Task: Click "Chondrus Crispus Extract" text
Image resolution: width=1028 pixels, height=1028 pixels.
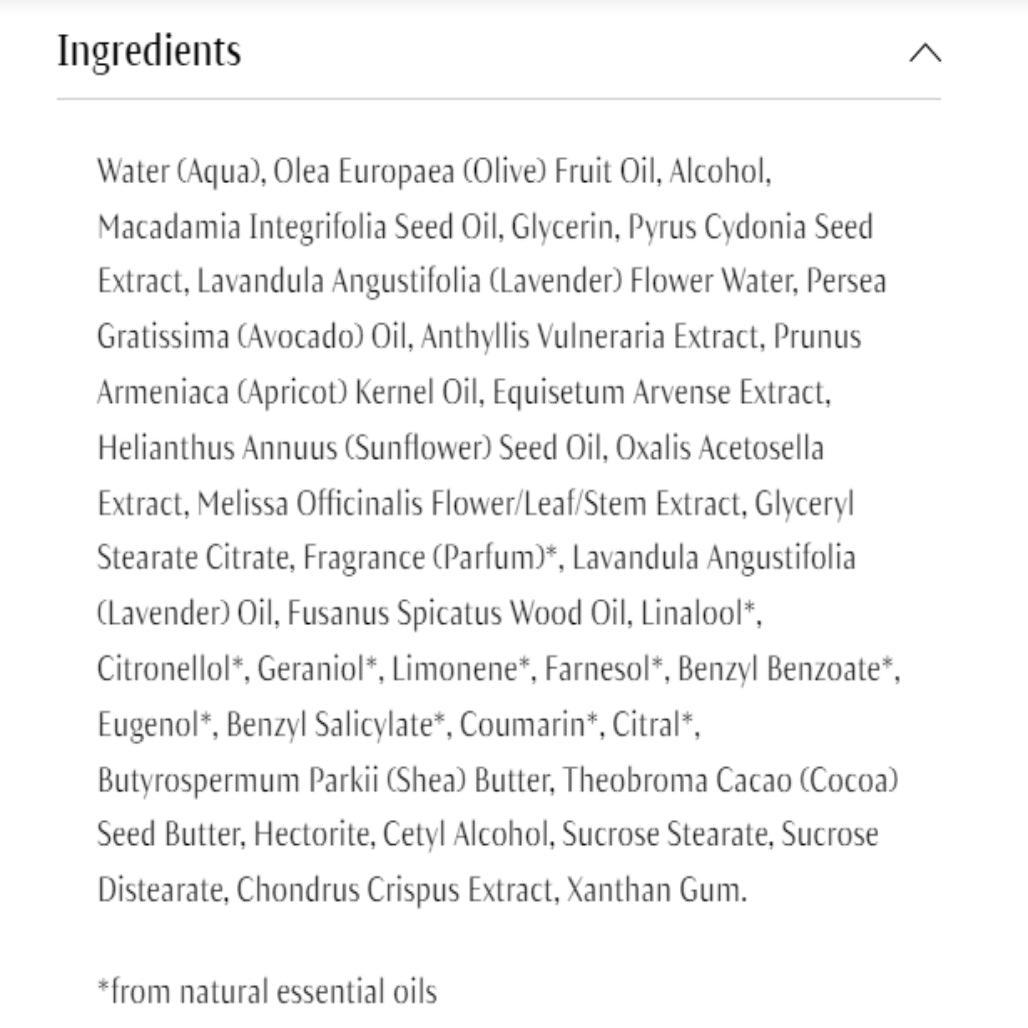Action: (395, 889)
